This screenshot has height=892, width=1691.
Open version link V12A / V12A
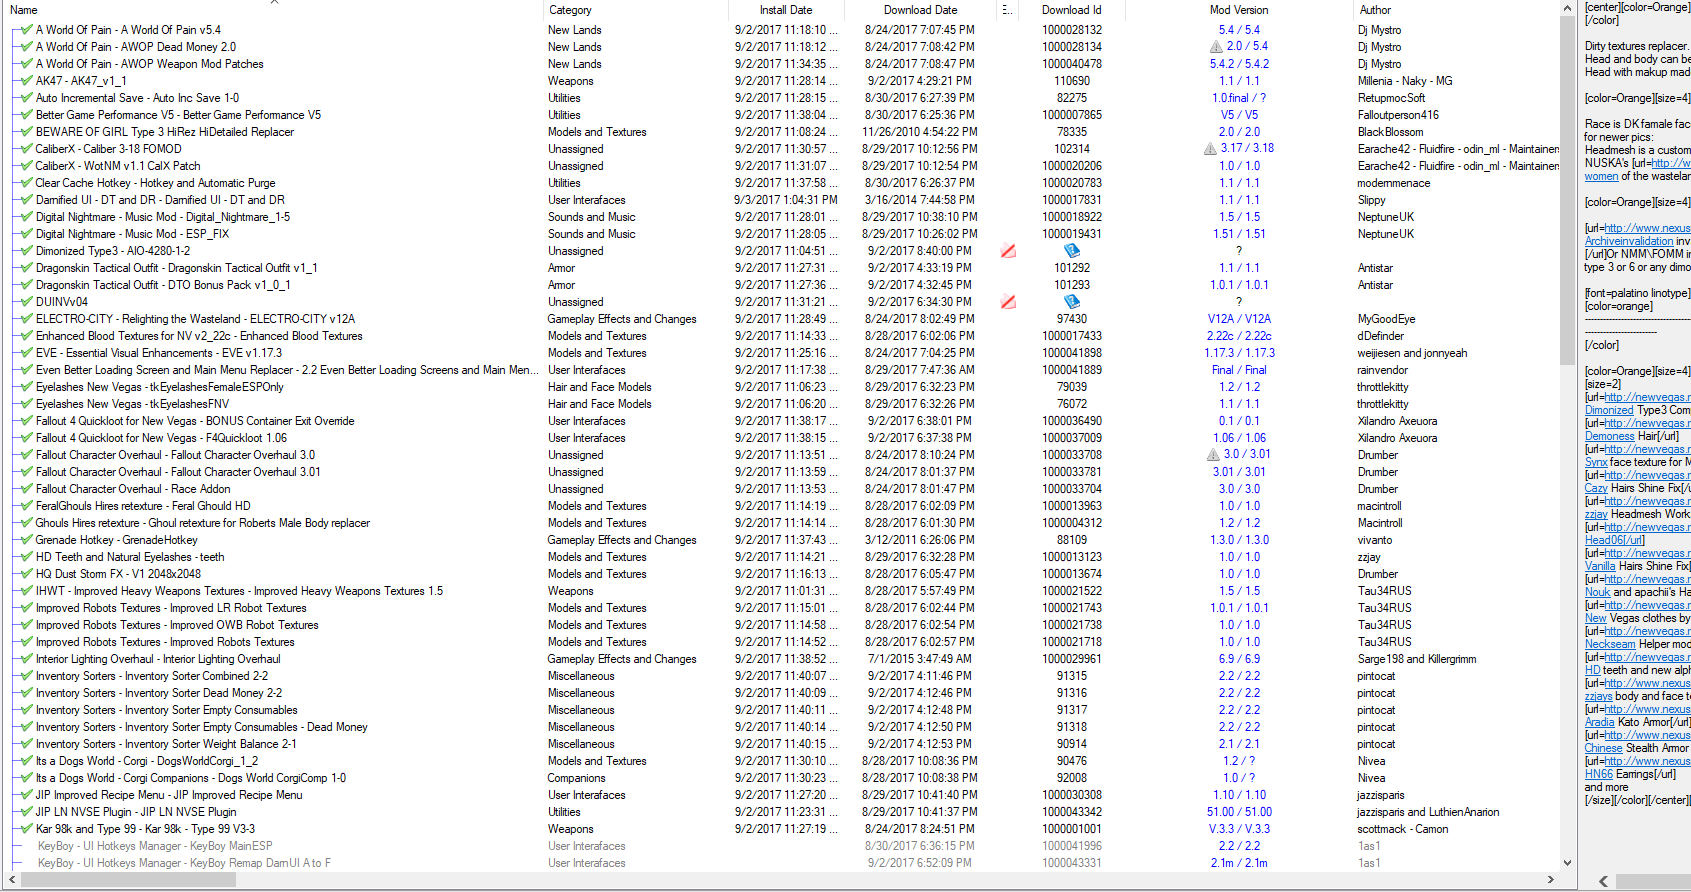point(1239,319)
